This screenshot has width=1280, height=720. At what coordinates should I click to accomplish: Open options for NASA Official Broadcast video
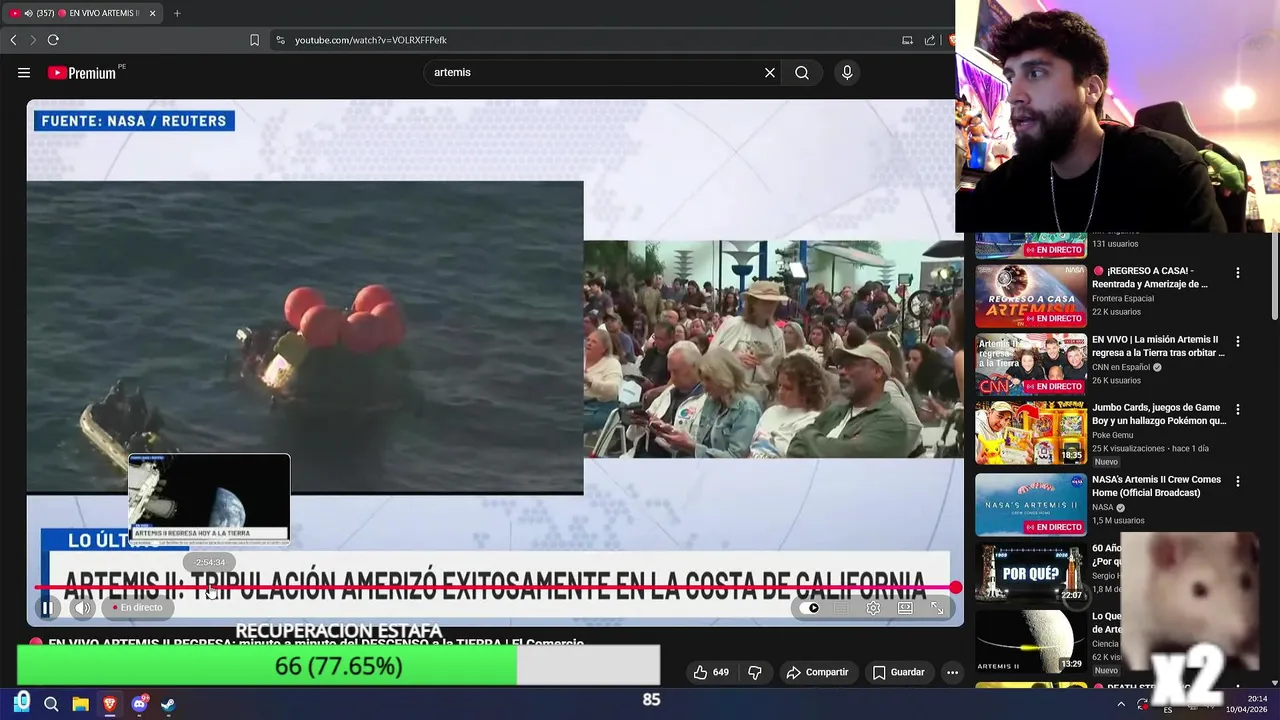tap(1238, 481)
